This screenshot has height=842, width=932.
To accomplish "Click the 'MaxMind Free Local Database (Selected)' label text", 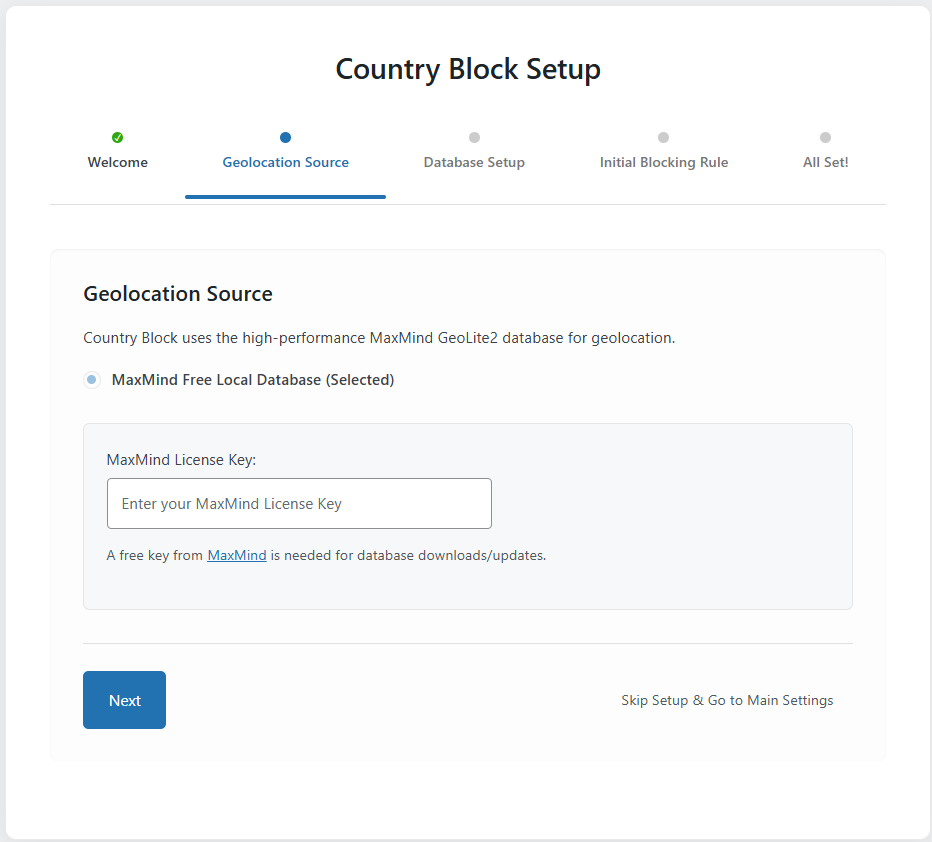I will [x=253, y=380].
